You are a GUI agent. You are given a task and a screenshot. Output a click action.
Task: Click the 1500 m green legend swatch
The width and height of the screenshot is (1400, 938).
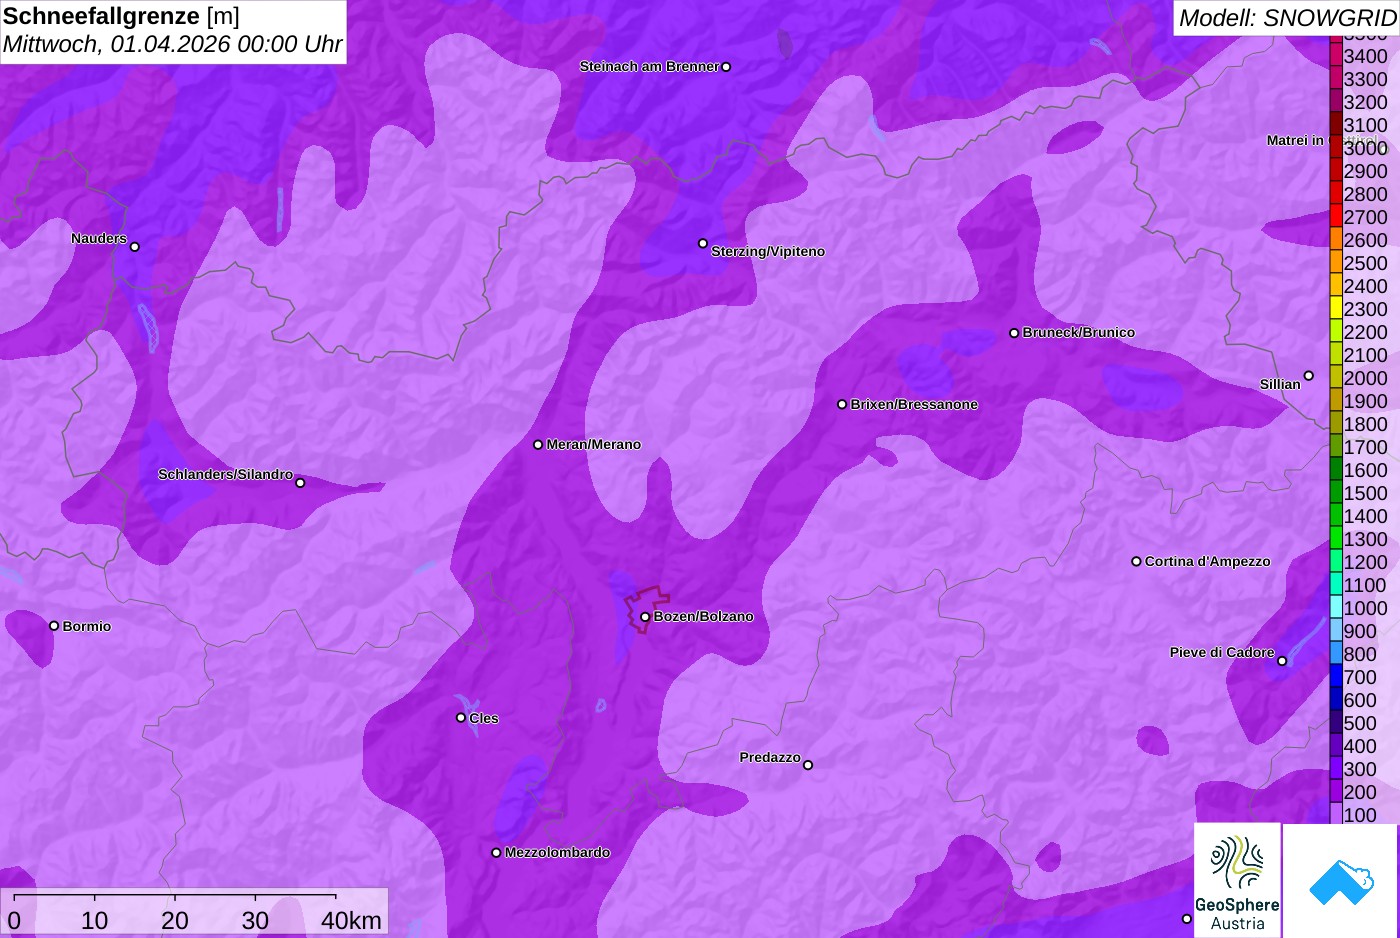pos(1336,492)
